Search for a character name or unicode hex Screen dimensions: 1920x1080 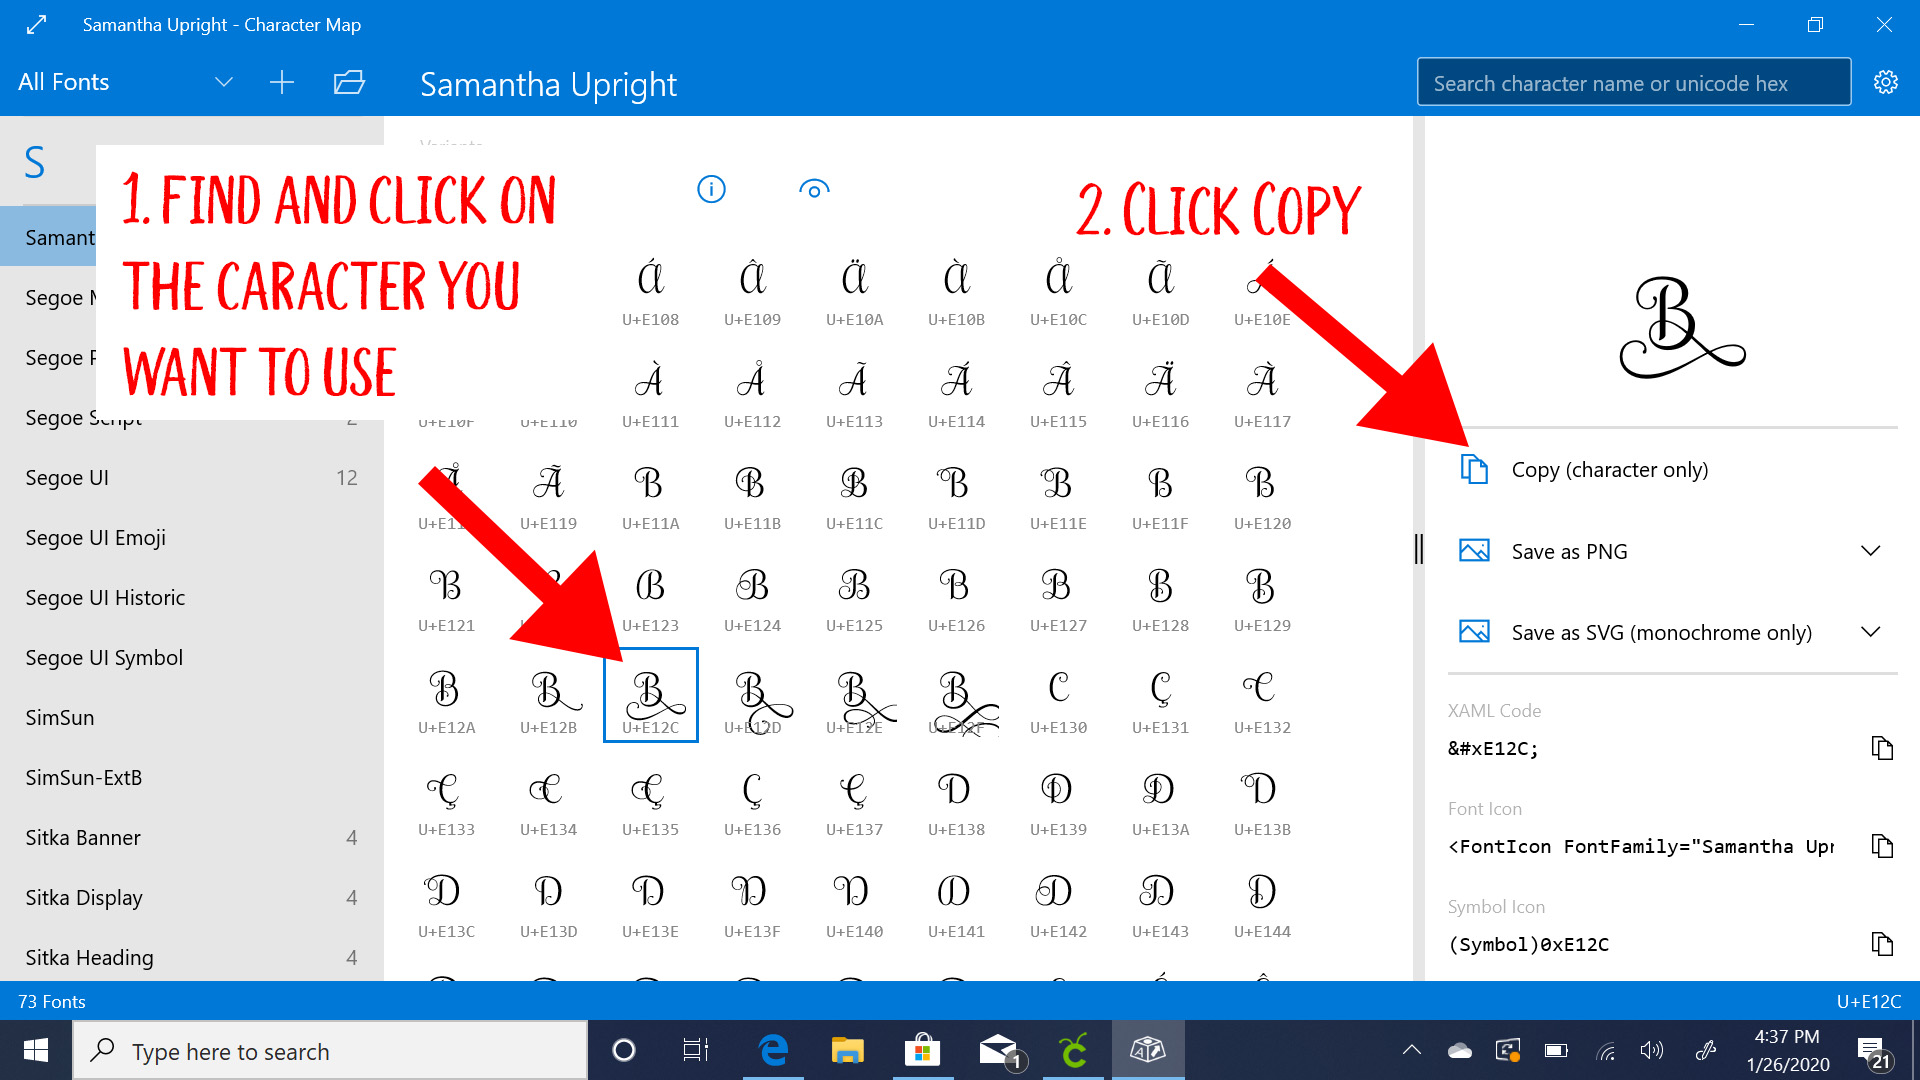pos(1634,82)
